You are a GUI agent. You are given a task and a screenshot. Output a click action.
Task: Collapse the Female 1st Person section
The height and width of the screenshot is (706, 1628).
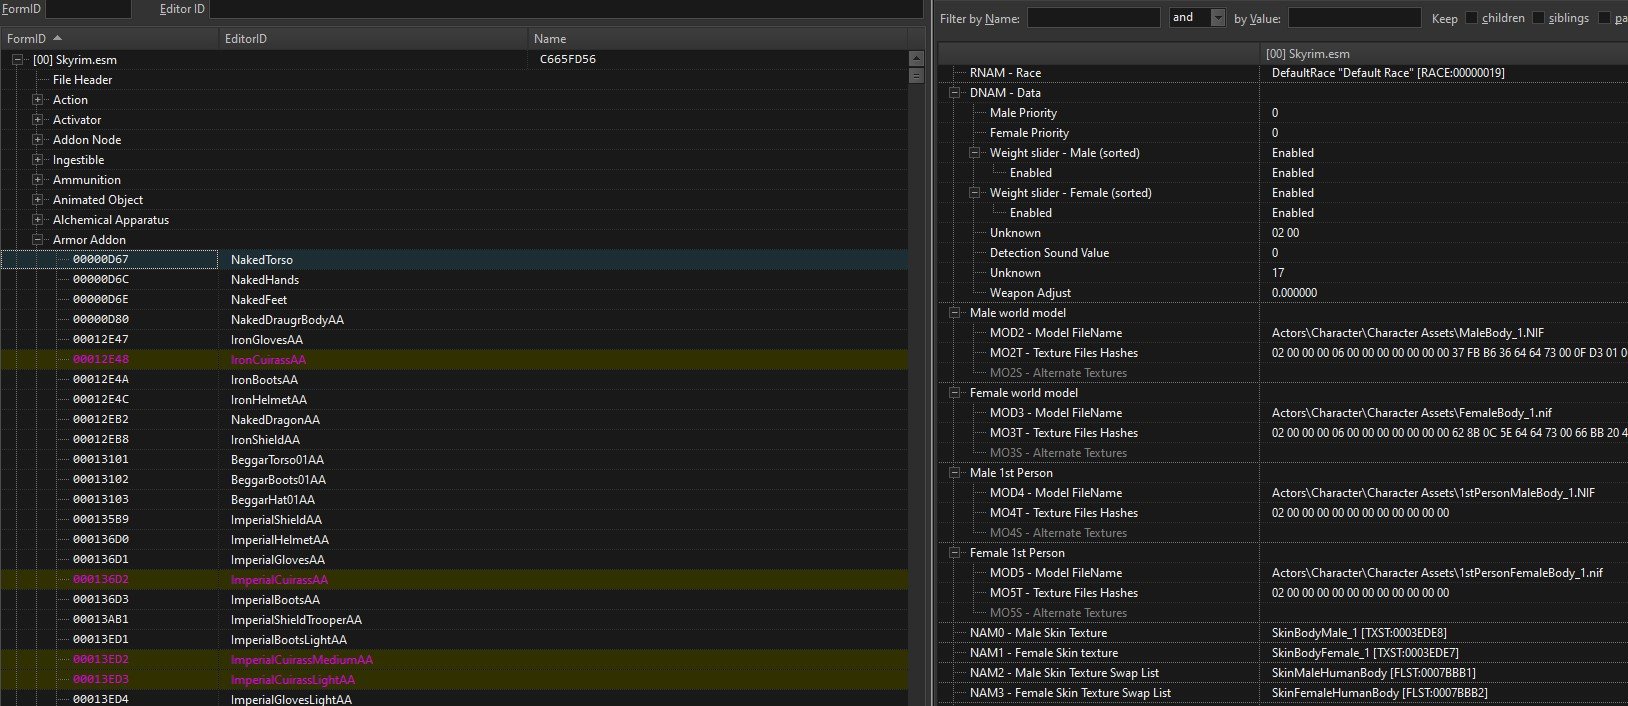pyautogui.click(x=955, y=553)
